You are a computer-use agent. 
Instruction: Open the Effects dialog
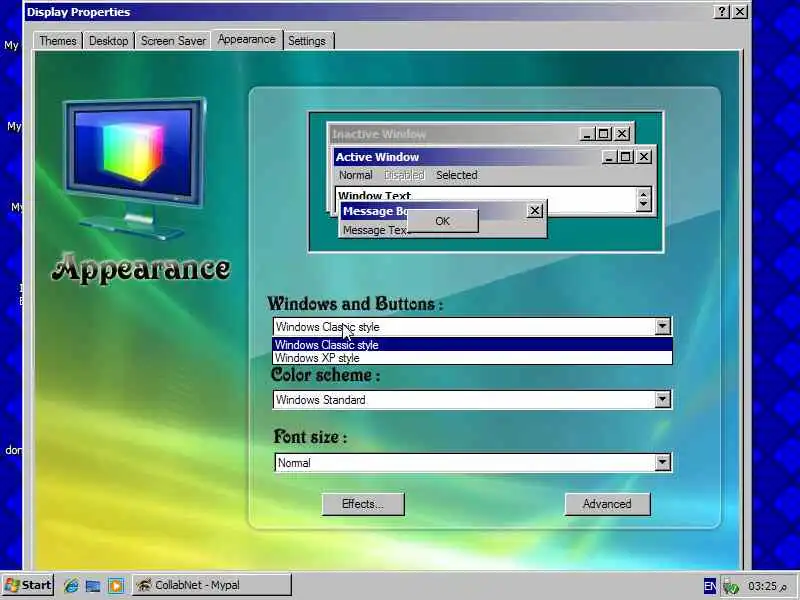[x=363, y=504]
